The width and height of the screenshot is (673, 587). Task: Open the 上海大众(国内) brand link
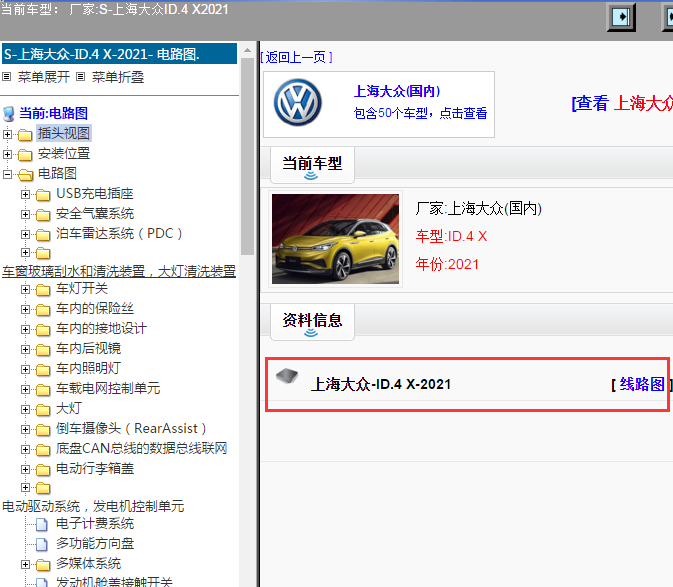coord(397,91)
